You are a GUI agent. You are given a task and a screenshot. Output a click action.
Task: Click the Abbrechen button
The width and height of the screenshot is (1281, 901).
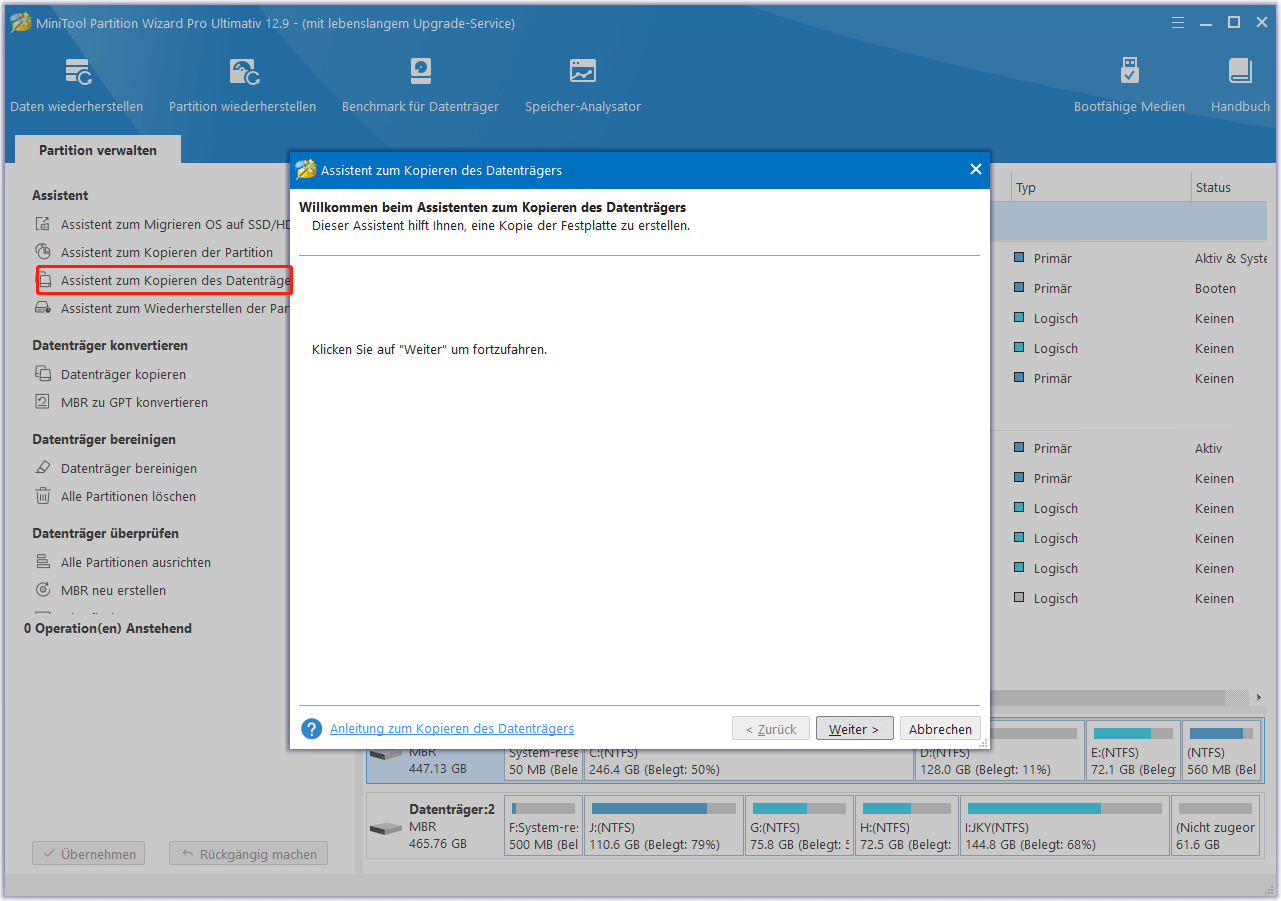pos(940,729)
